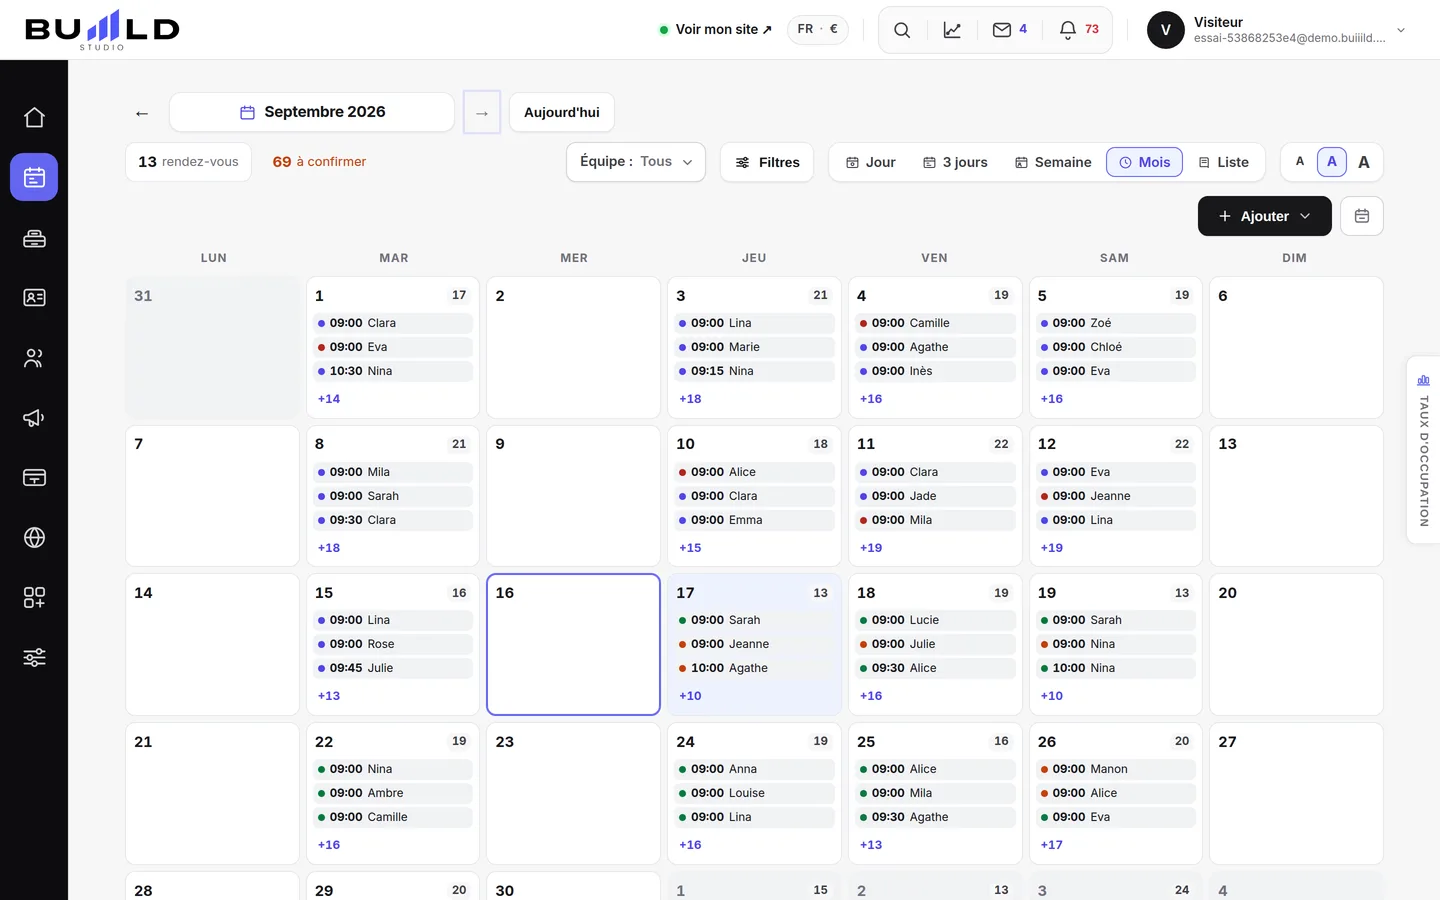
Task: Go to next month arrow
Action: [482, 113]
